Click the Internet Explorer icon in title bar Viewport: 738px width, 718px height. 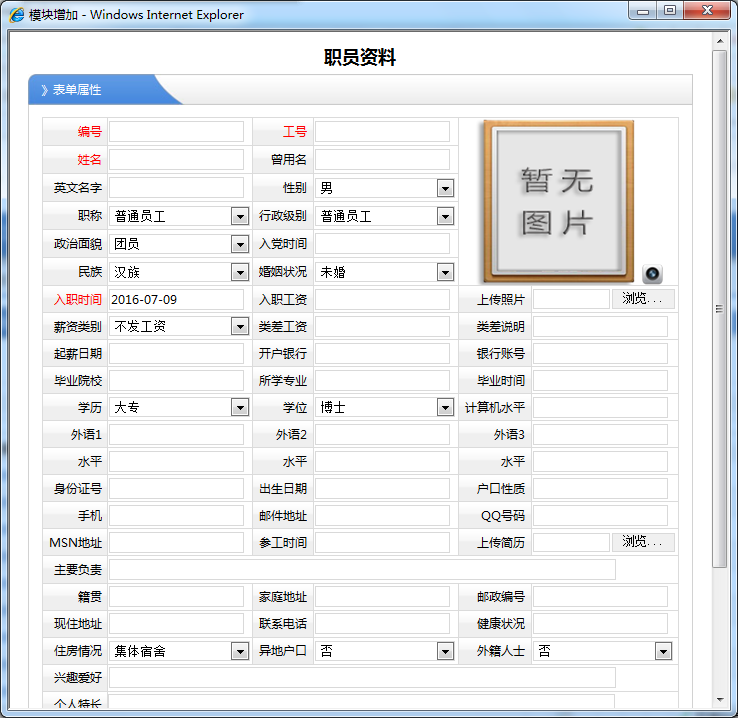[x=16, y=14]
